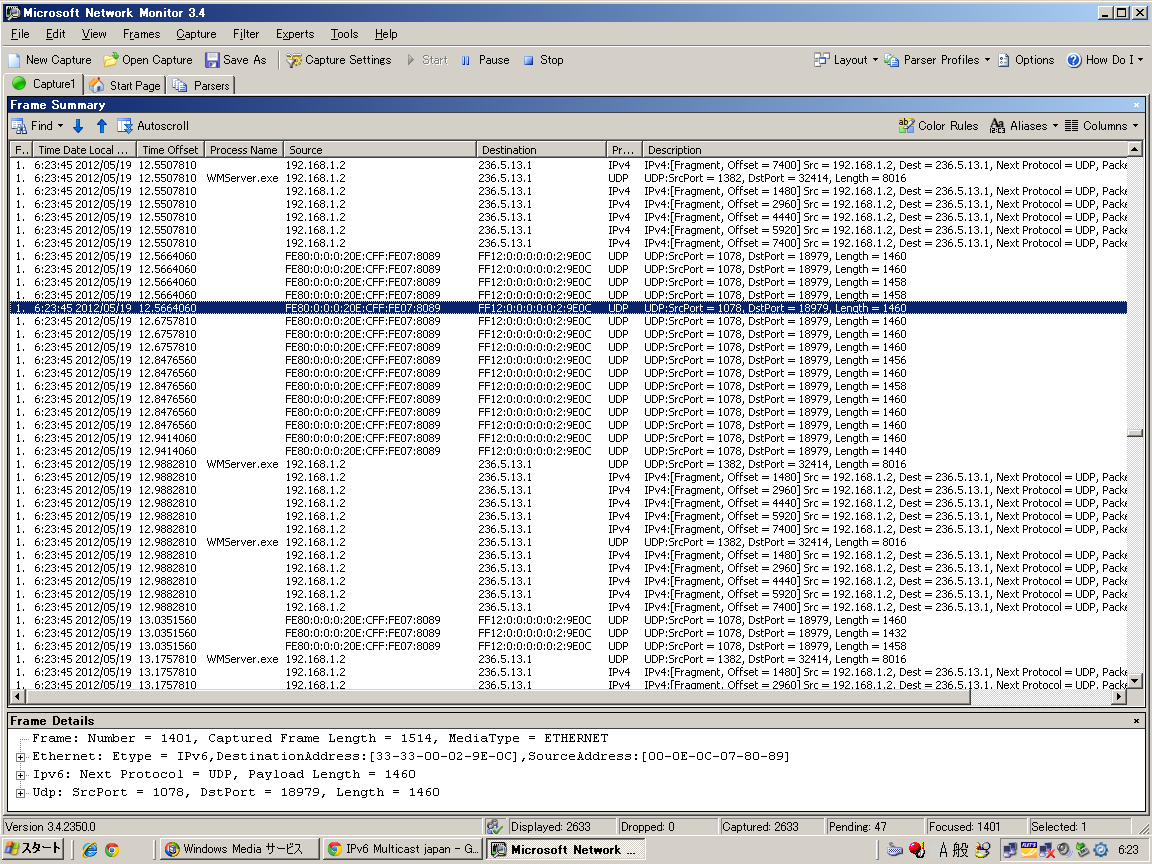Switch to the Start Page tab
Image resolution: width=1152 pixels, height=864 pixels.
click(x=125, y=85)
